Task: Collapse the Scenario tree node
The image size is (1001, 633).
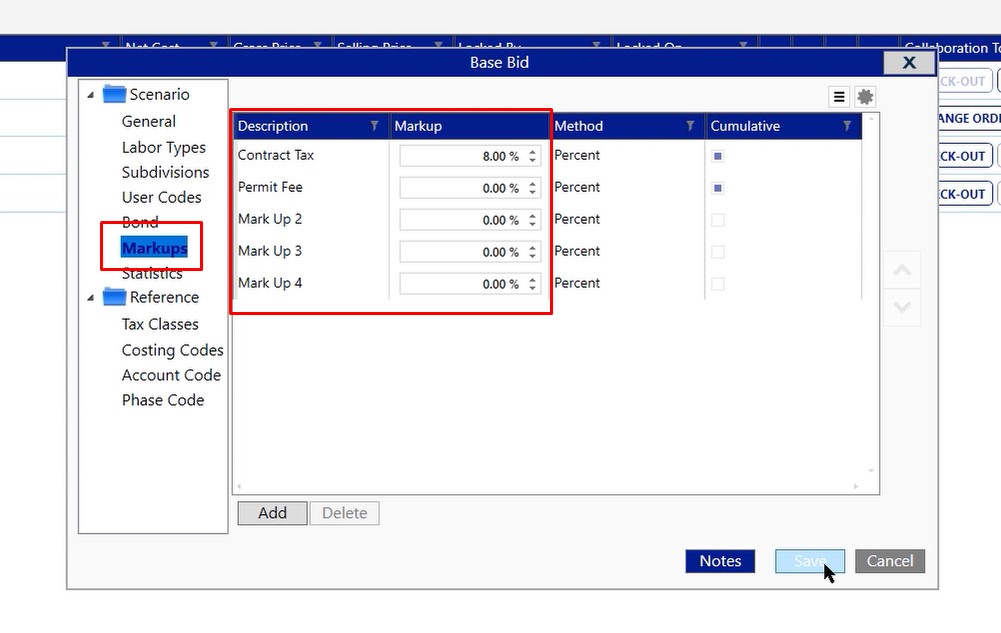Action: 92,96
